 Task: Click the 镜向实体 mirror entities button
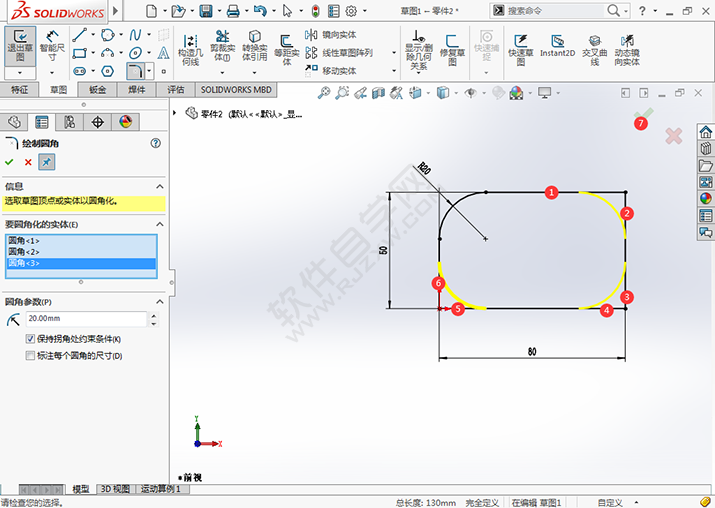click(x=338, y=35)
